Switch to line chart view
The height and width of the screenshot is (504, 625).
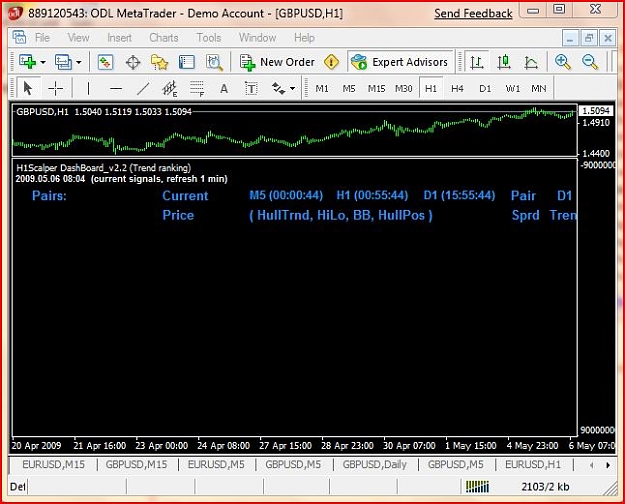tap(531, 63)
